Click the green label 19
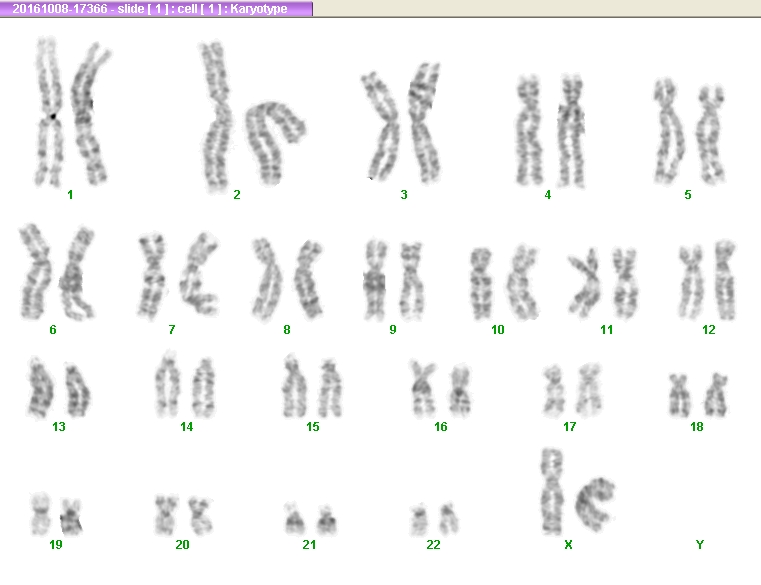This screenshot has width=761, height=585. click(56, 544)
